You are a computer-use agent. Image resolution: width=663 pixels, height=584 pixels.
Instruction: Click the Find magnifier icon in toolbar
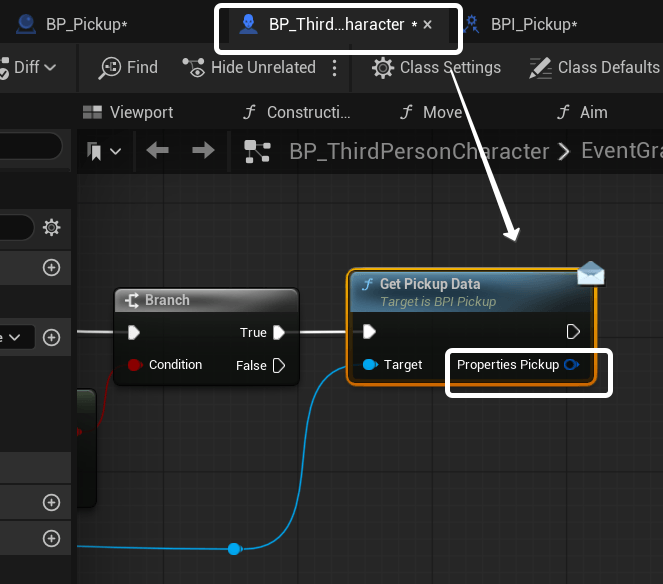[x=110, y=68]
